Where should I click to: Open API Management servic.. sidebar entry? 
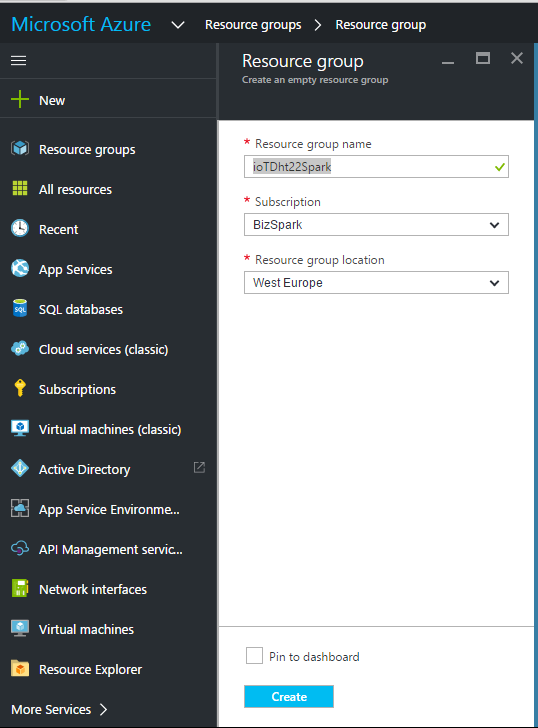(108, 549)
